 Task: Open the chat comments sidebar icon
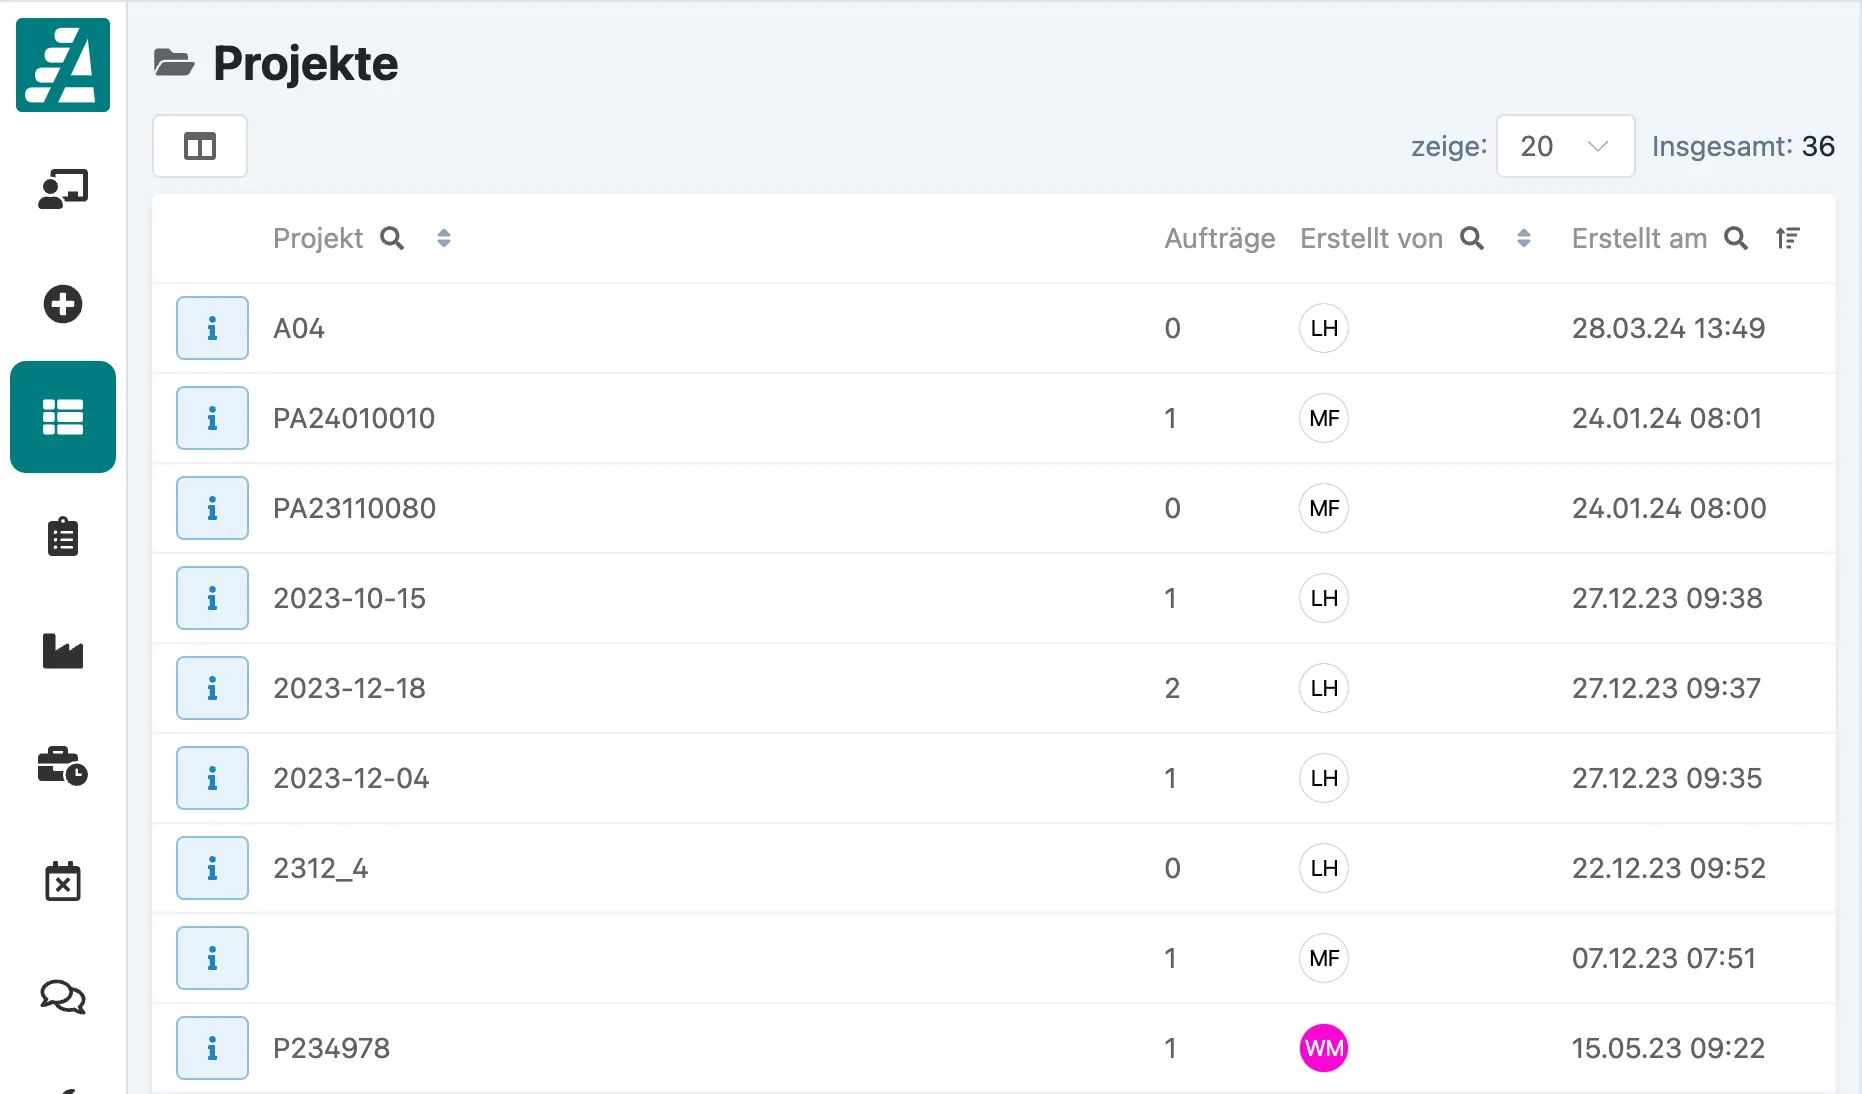63,996
